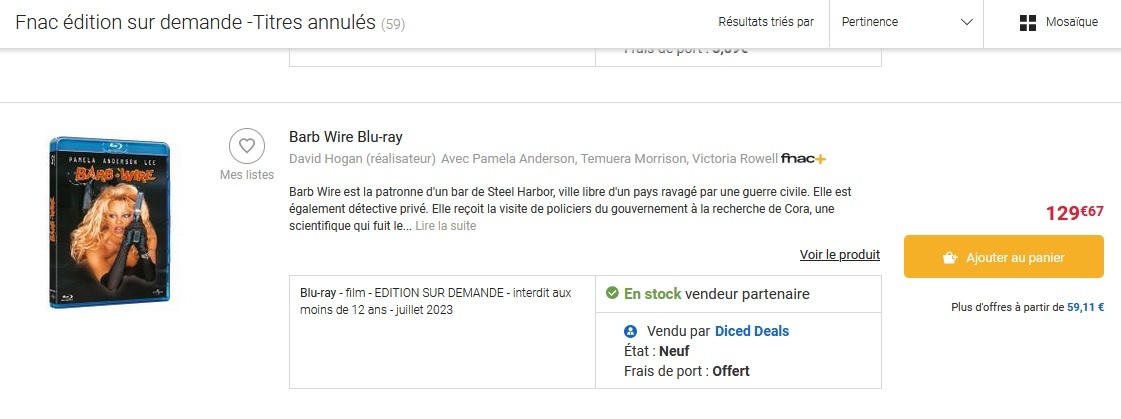The height and width of the screenshot is (419, 1121).
Task: Open the Pertinence sort dropdown
Action: [906, 23]
